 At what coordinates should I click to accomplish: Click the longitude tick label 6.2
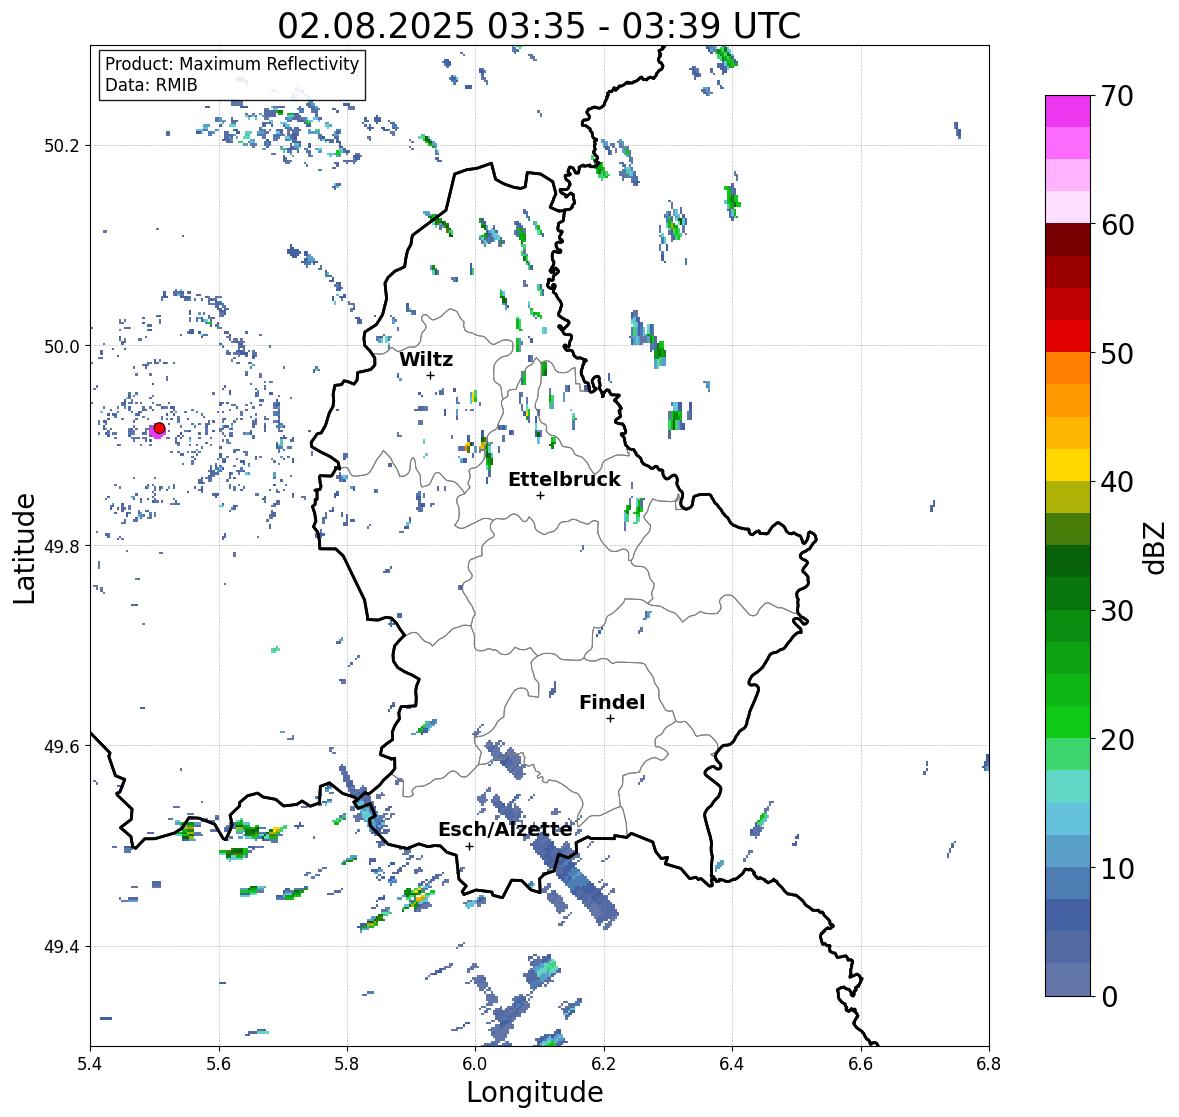[x=604, y=1064]
